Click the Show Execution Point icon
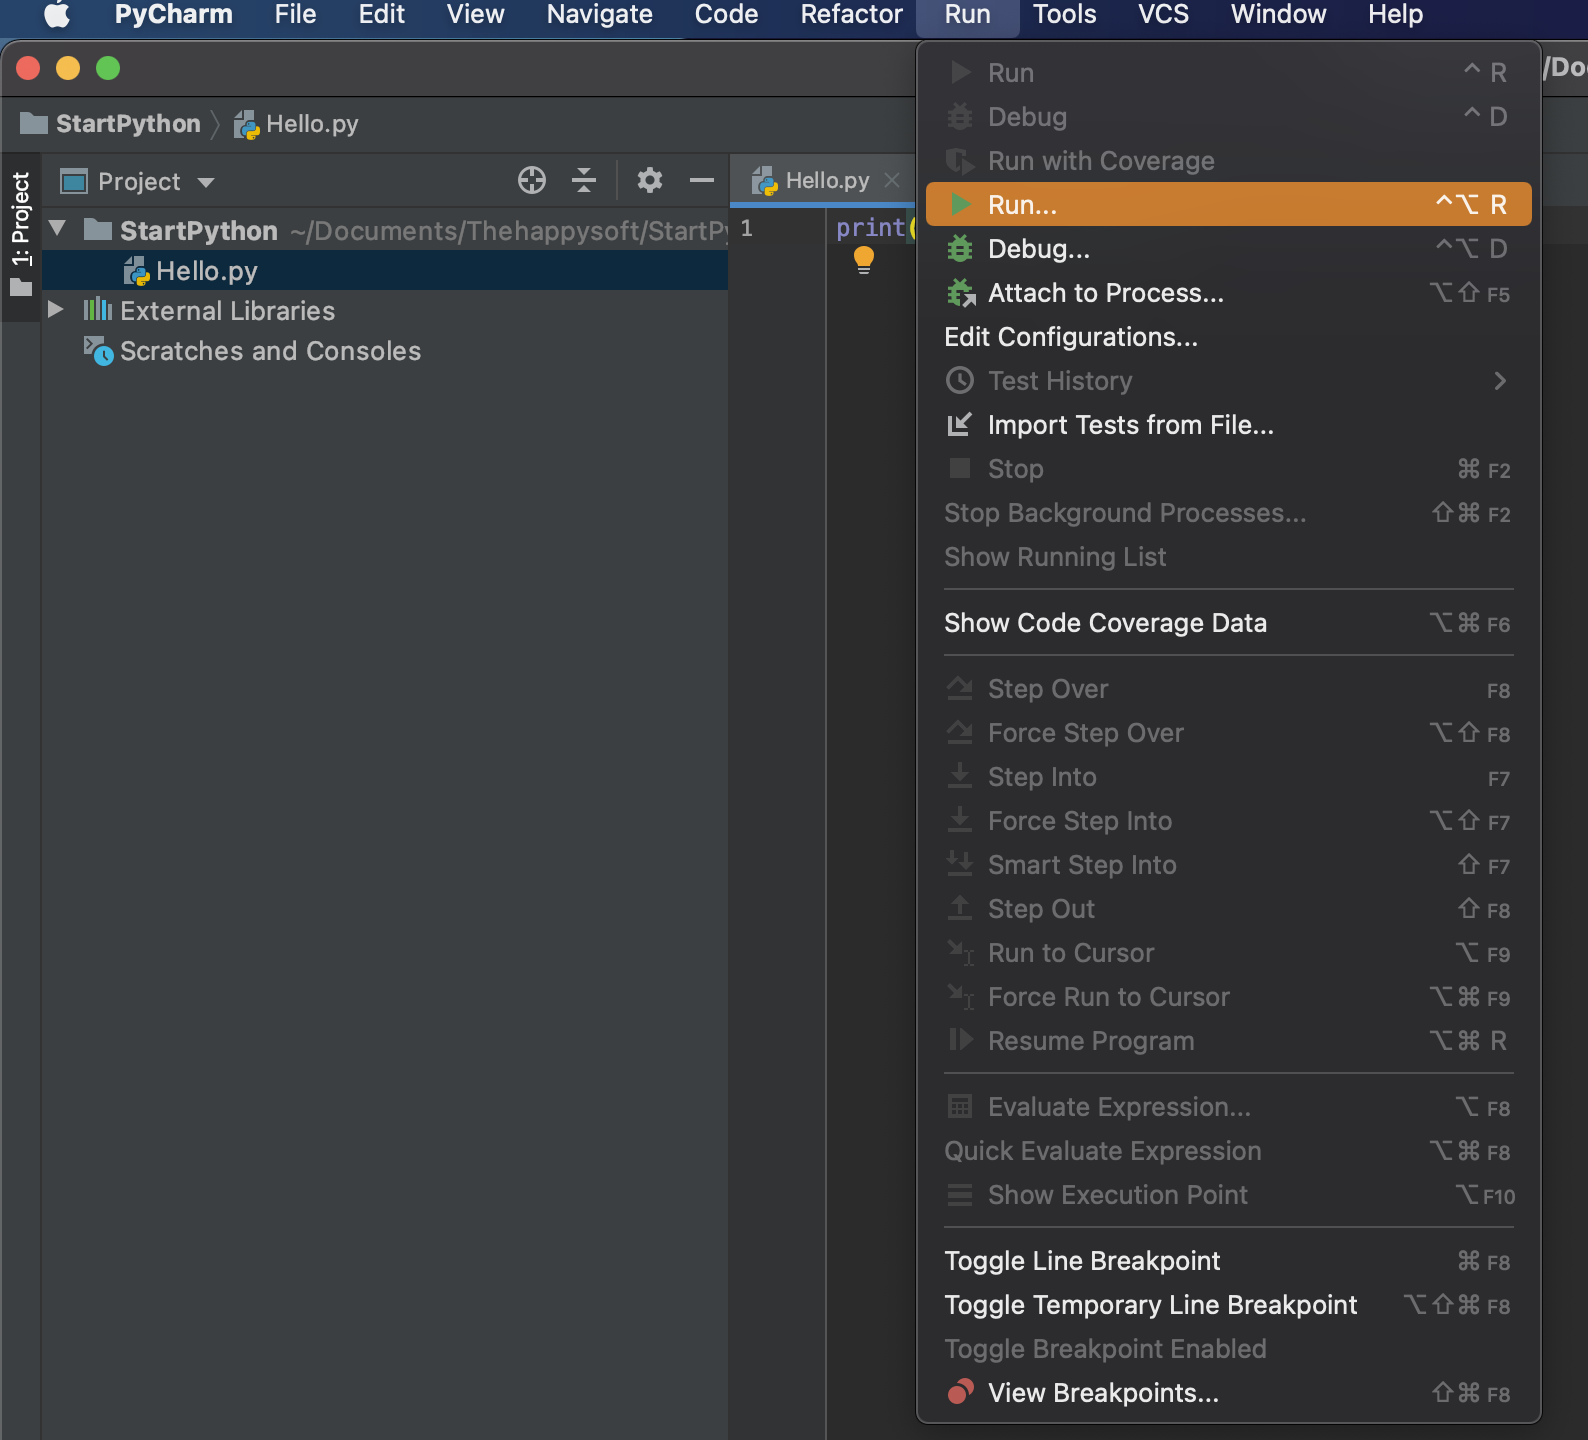 (960, 1194)
